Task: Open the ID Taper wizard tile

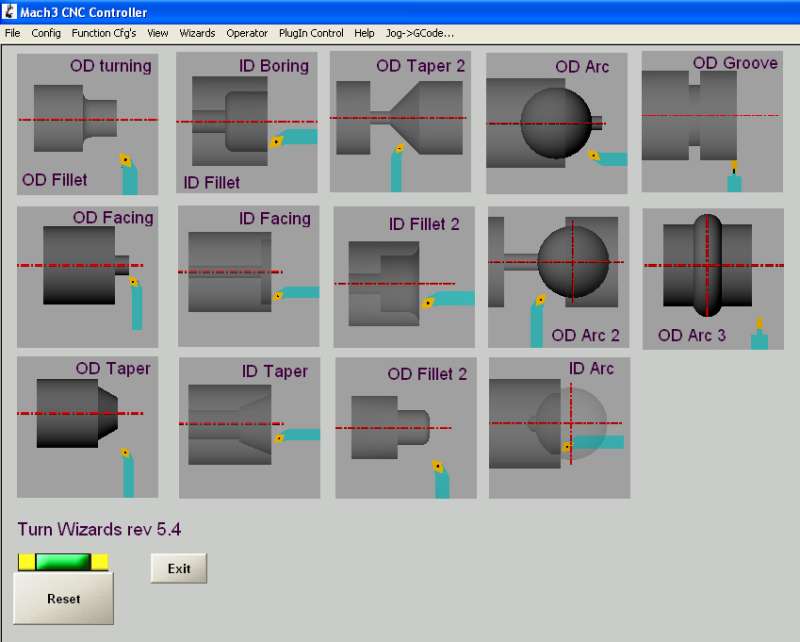Action: [x=249, y=428]
